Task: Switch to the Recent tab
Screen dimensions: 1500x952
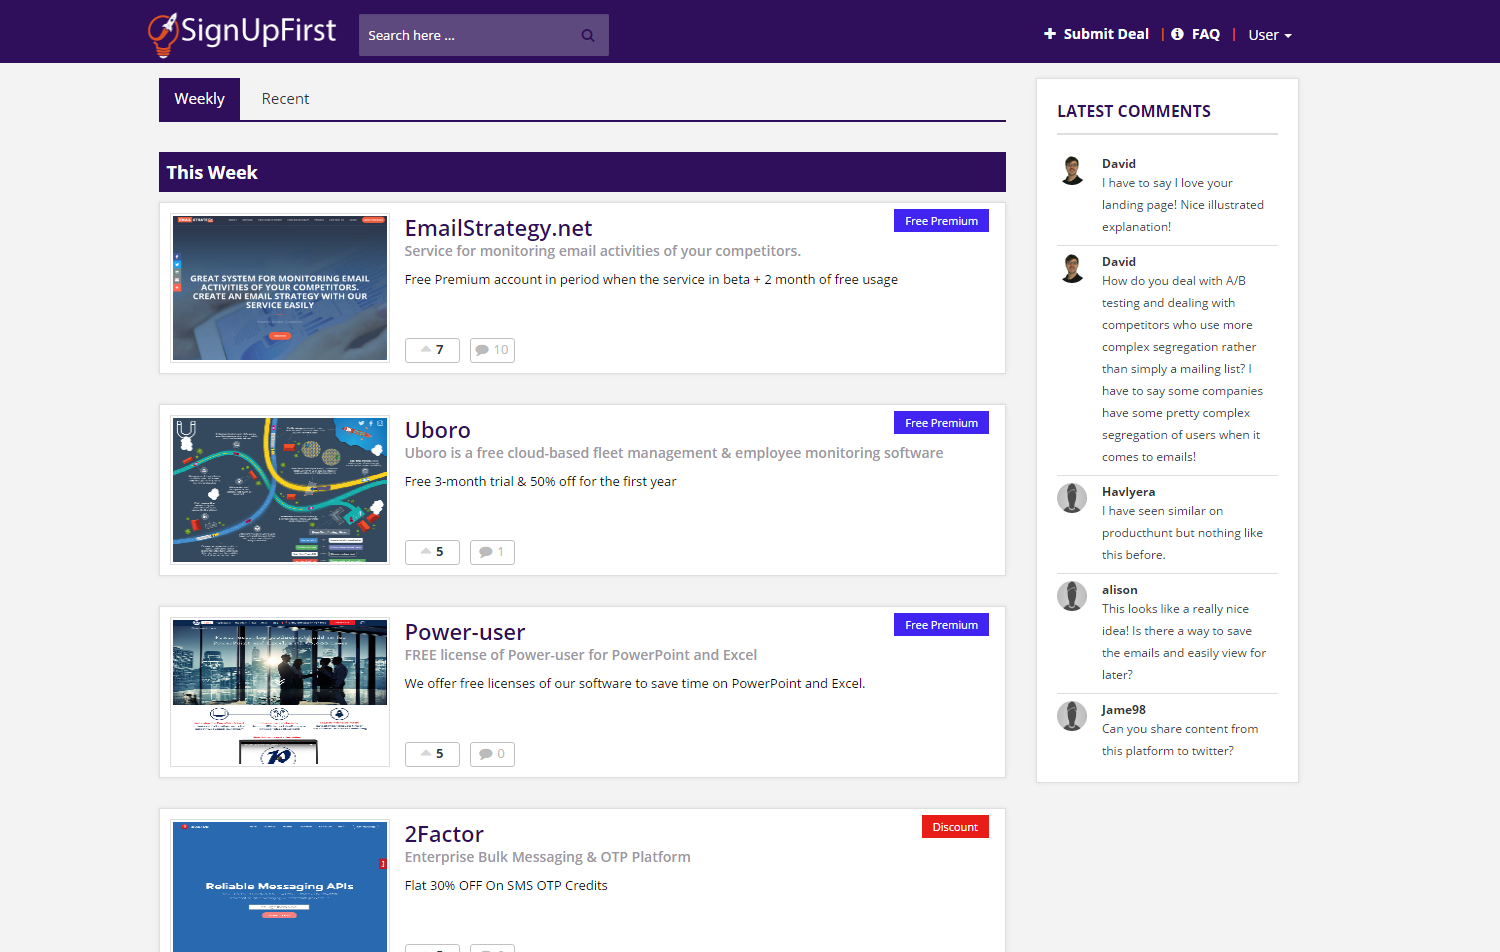Action: [285, 99]
